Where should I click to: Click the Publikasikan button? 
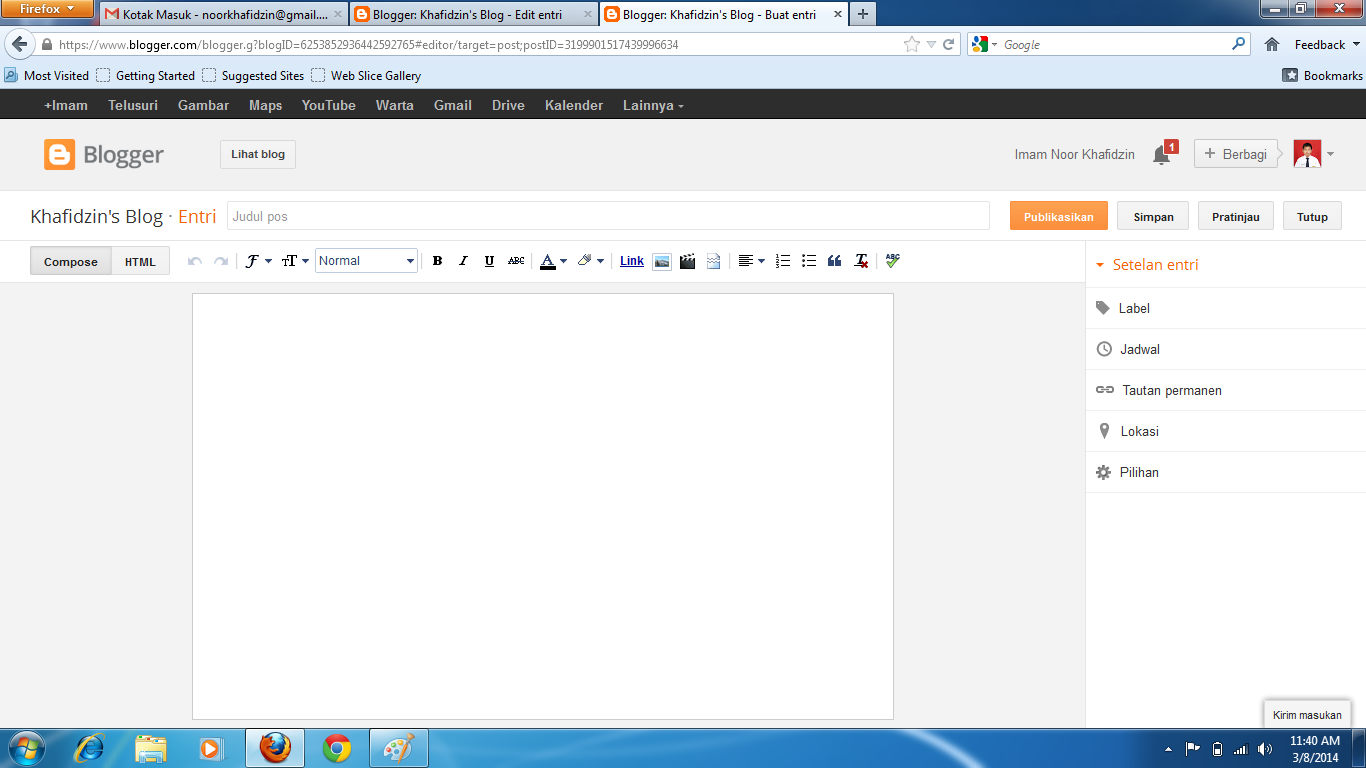[x=1058, y=216]
